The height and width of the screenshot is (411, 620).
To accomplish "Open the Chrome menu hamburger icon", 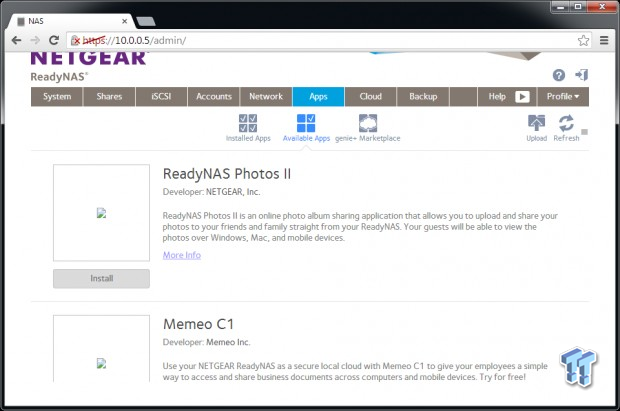I will tap(604, 40).
